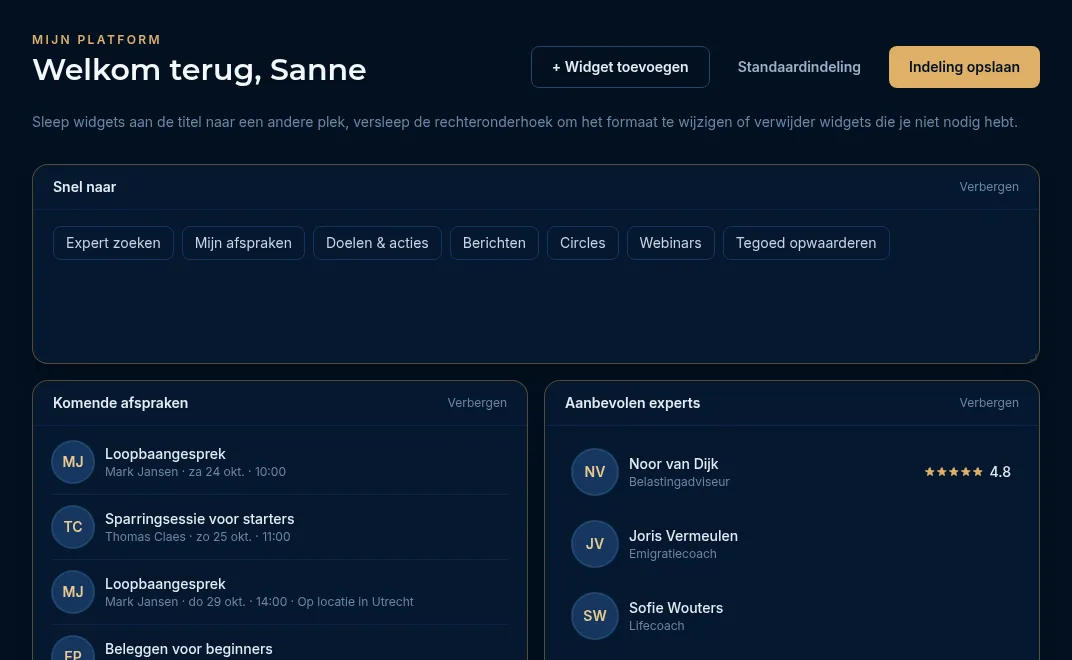This screenshot has height=660, width=1072.
Task: Open Doelen & acties shortcut
Action: coord(377,243)
